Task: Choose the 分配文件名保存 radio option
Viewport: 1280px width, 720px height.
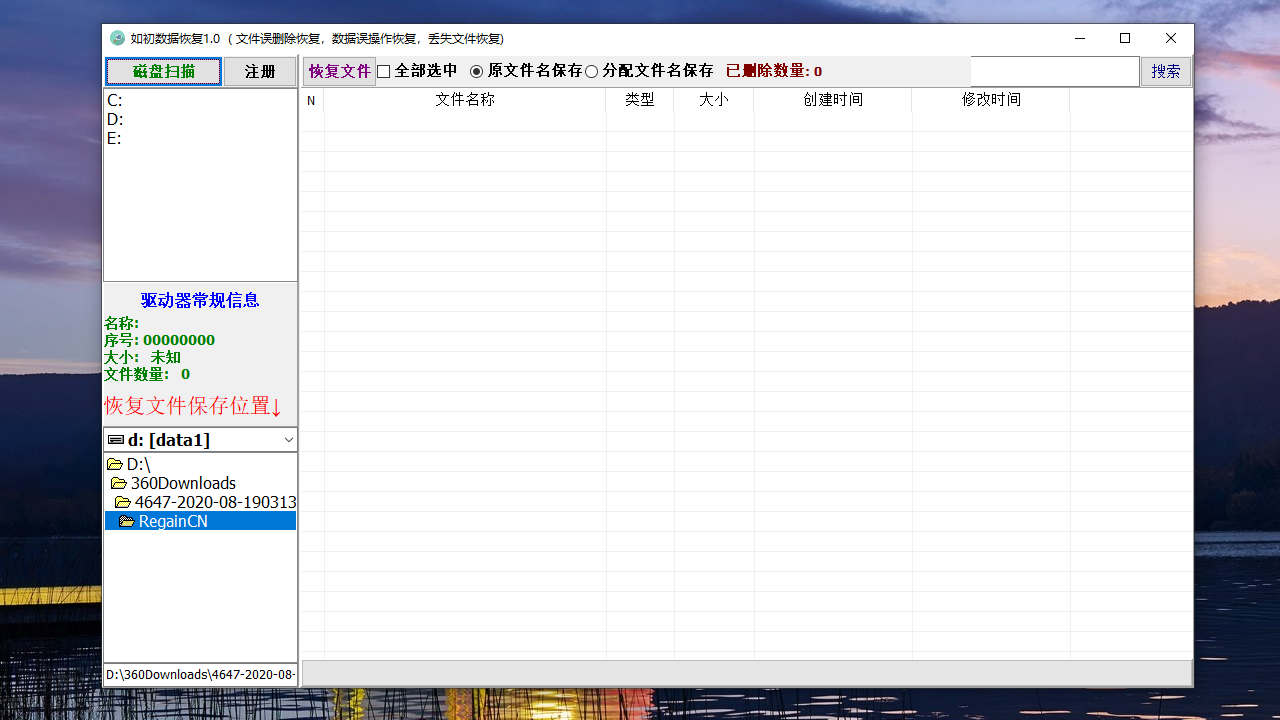Action: coord(591,71)
